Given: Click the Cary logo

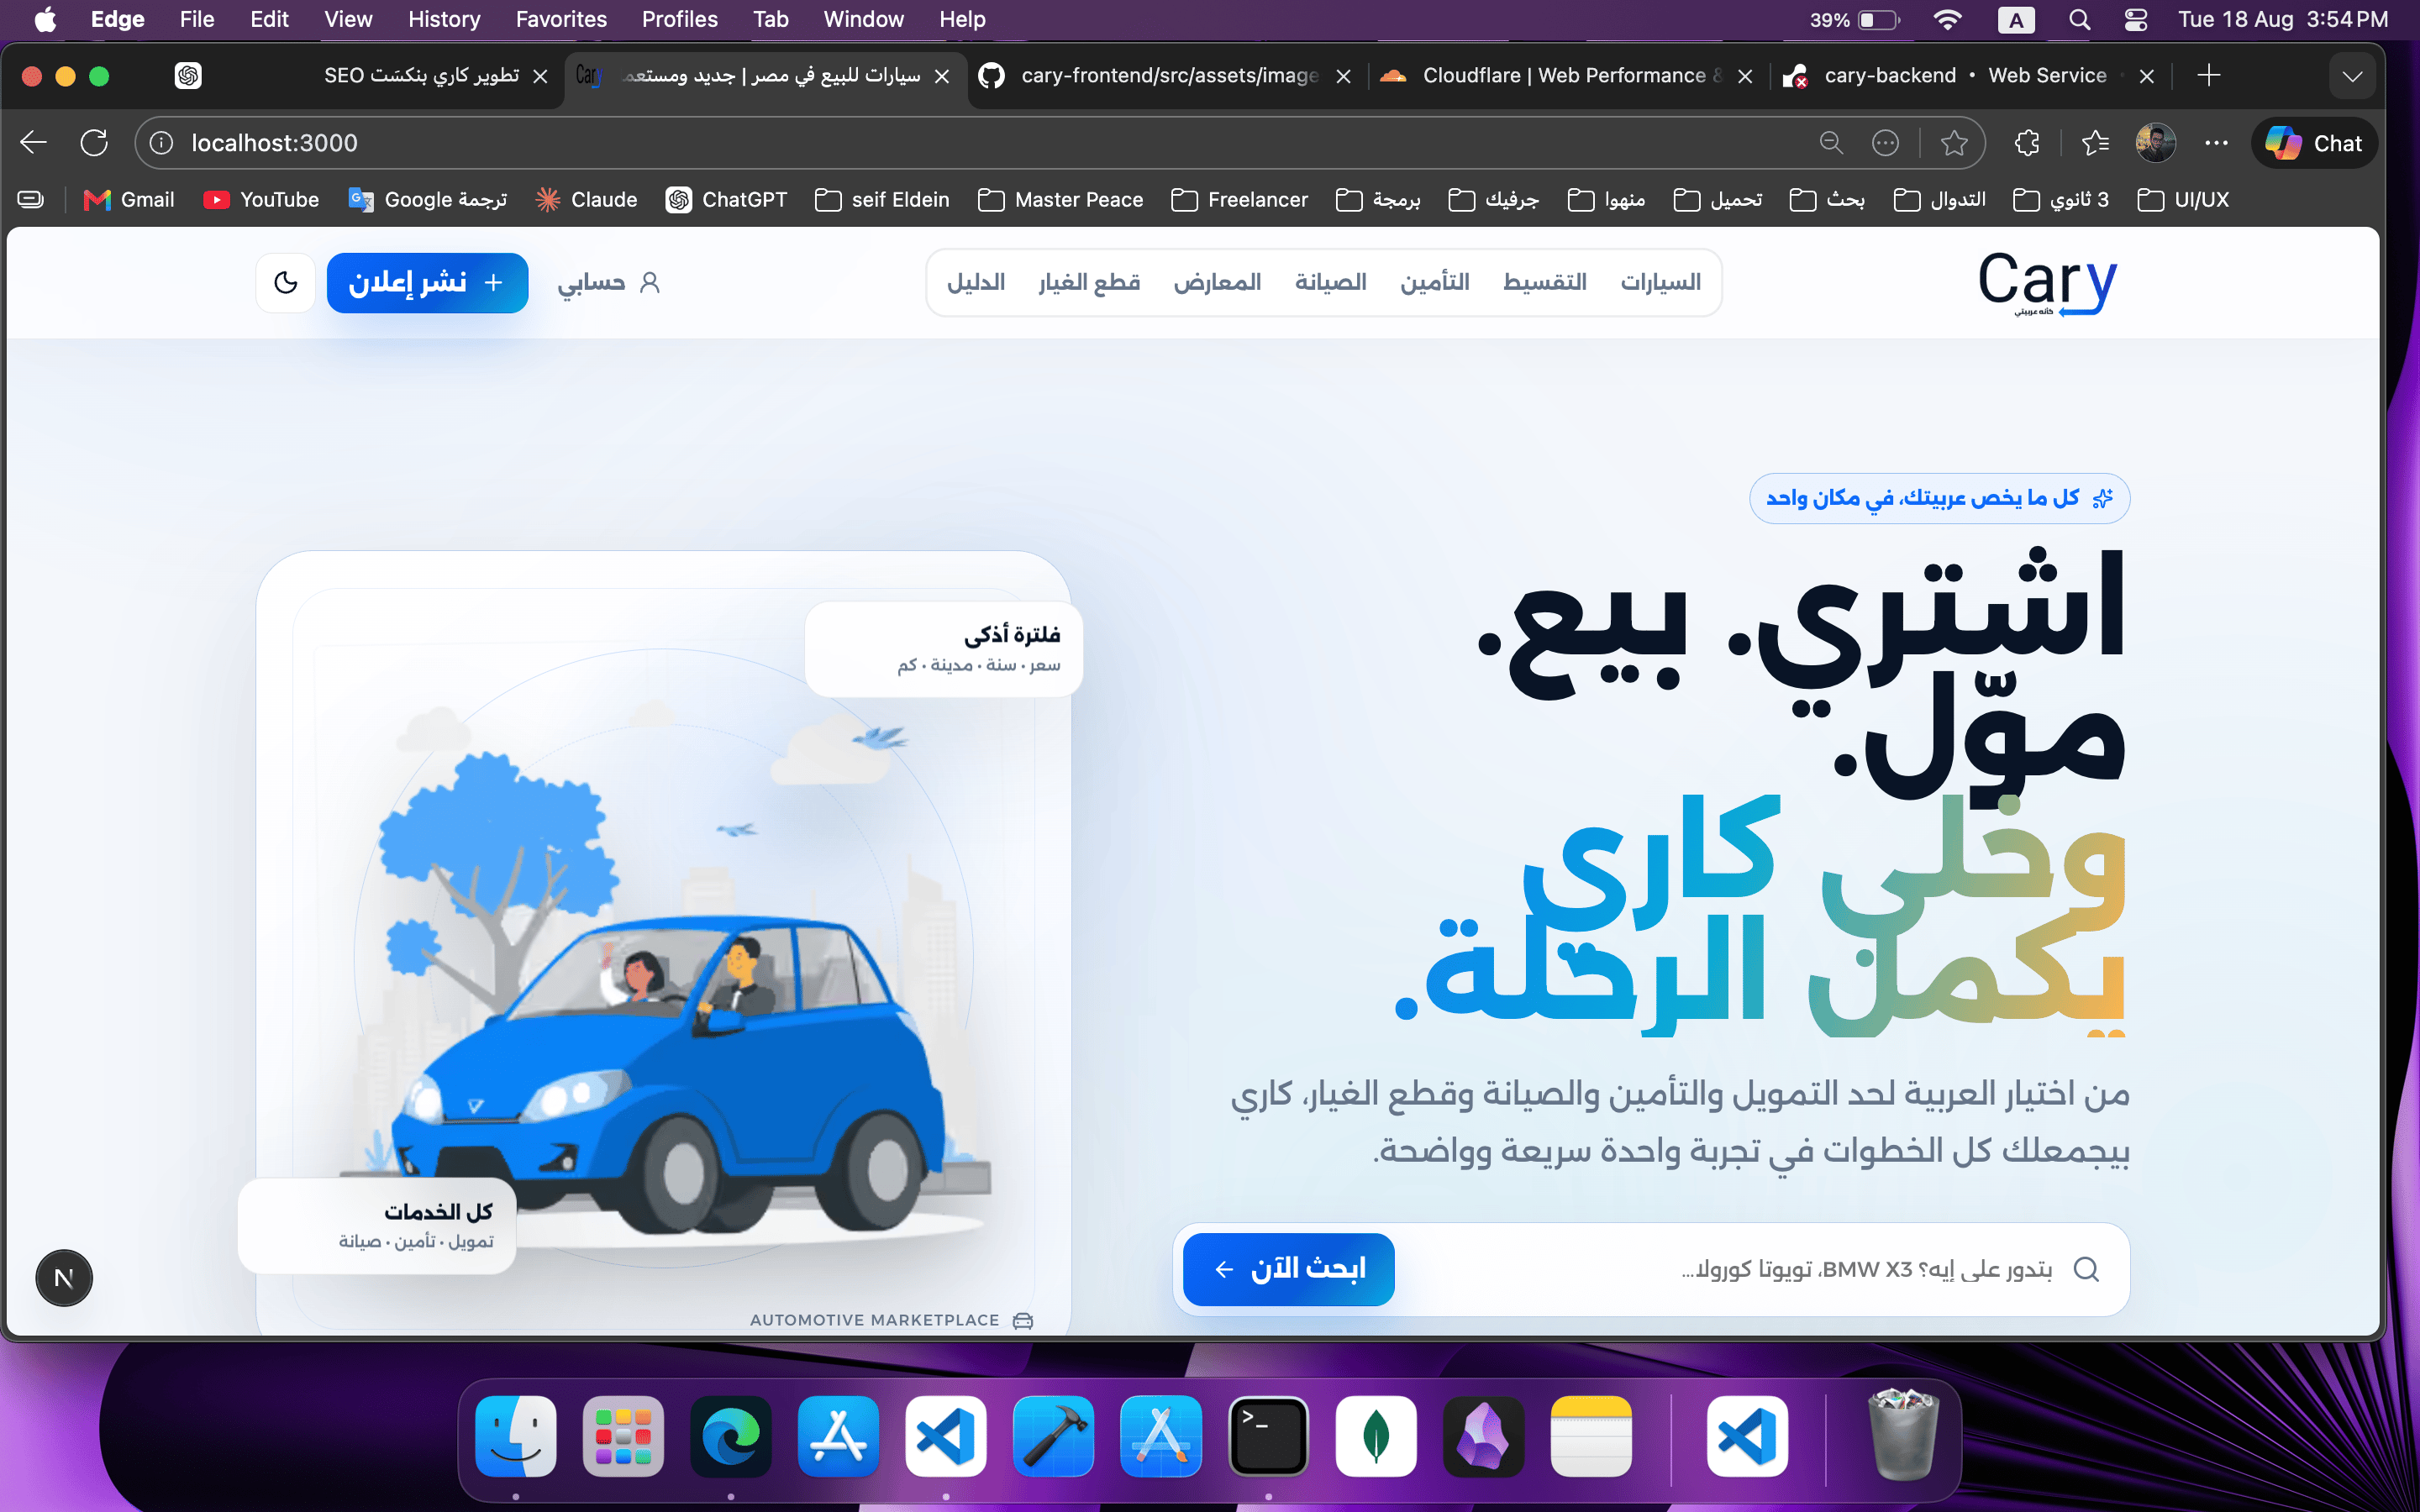Looking at the screenshot, I should [2047, 283].
